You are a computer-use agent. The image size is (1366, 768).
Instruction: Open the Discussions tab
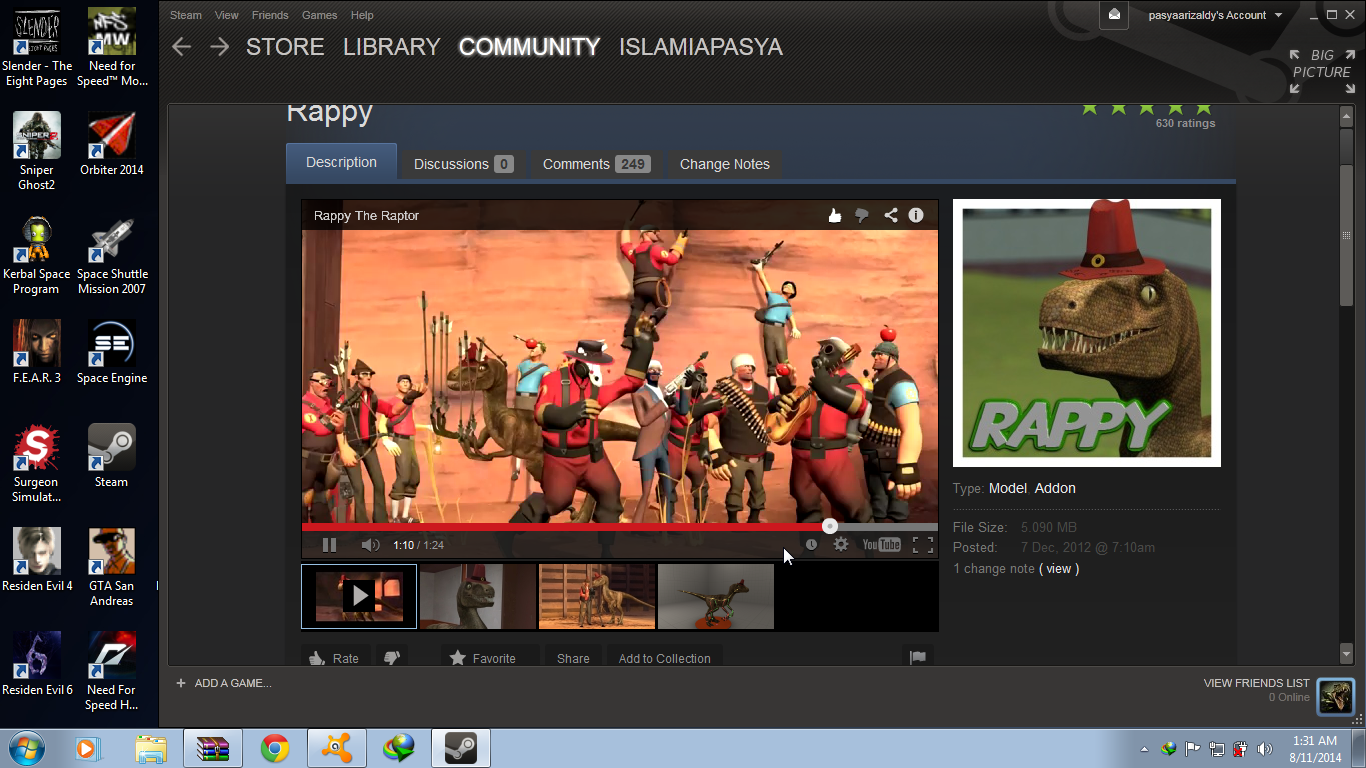463,164
